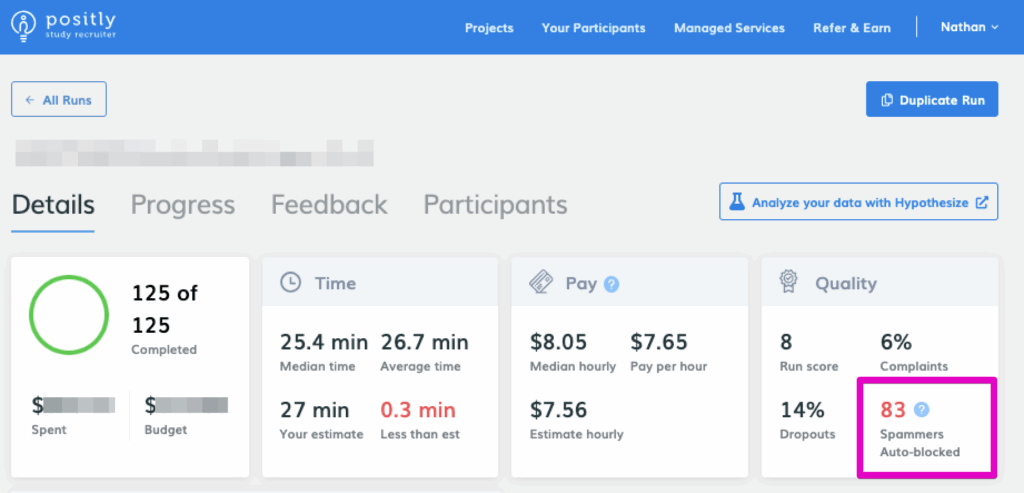The height and width of the screenshot is (493, 1024).
Task: Go back via All Runs button
Action: pyautogui.click(x=59, y=100)
